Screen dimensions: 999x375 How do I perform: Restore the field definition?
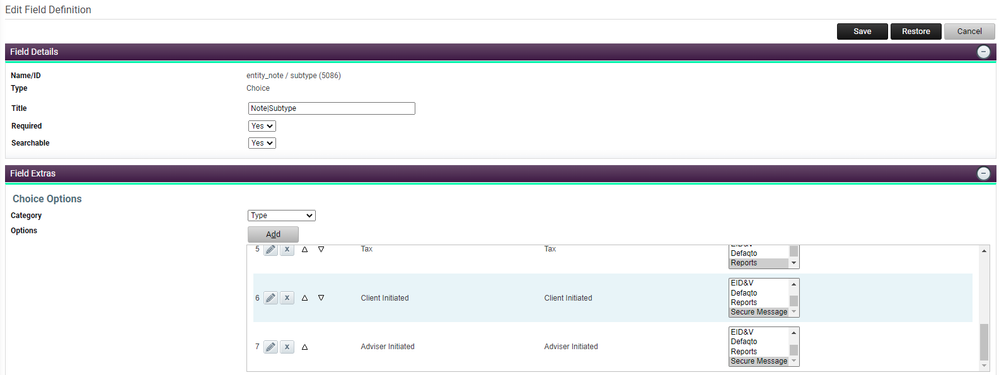coord(916,32)
